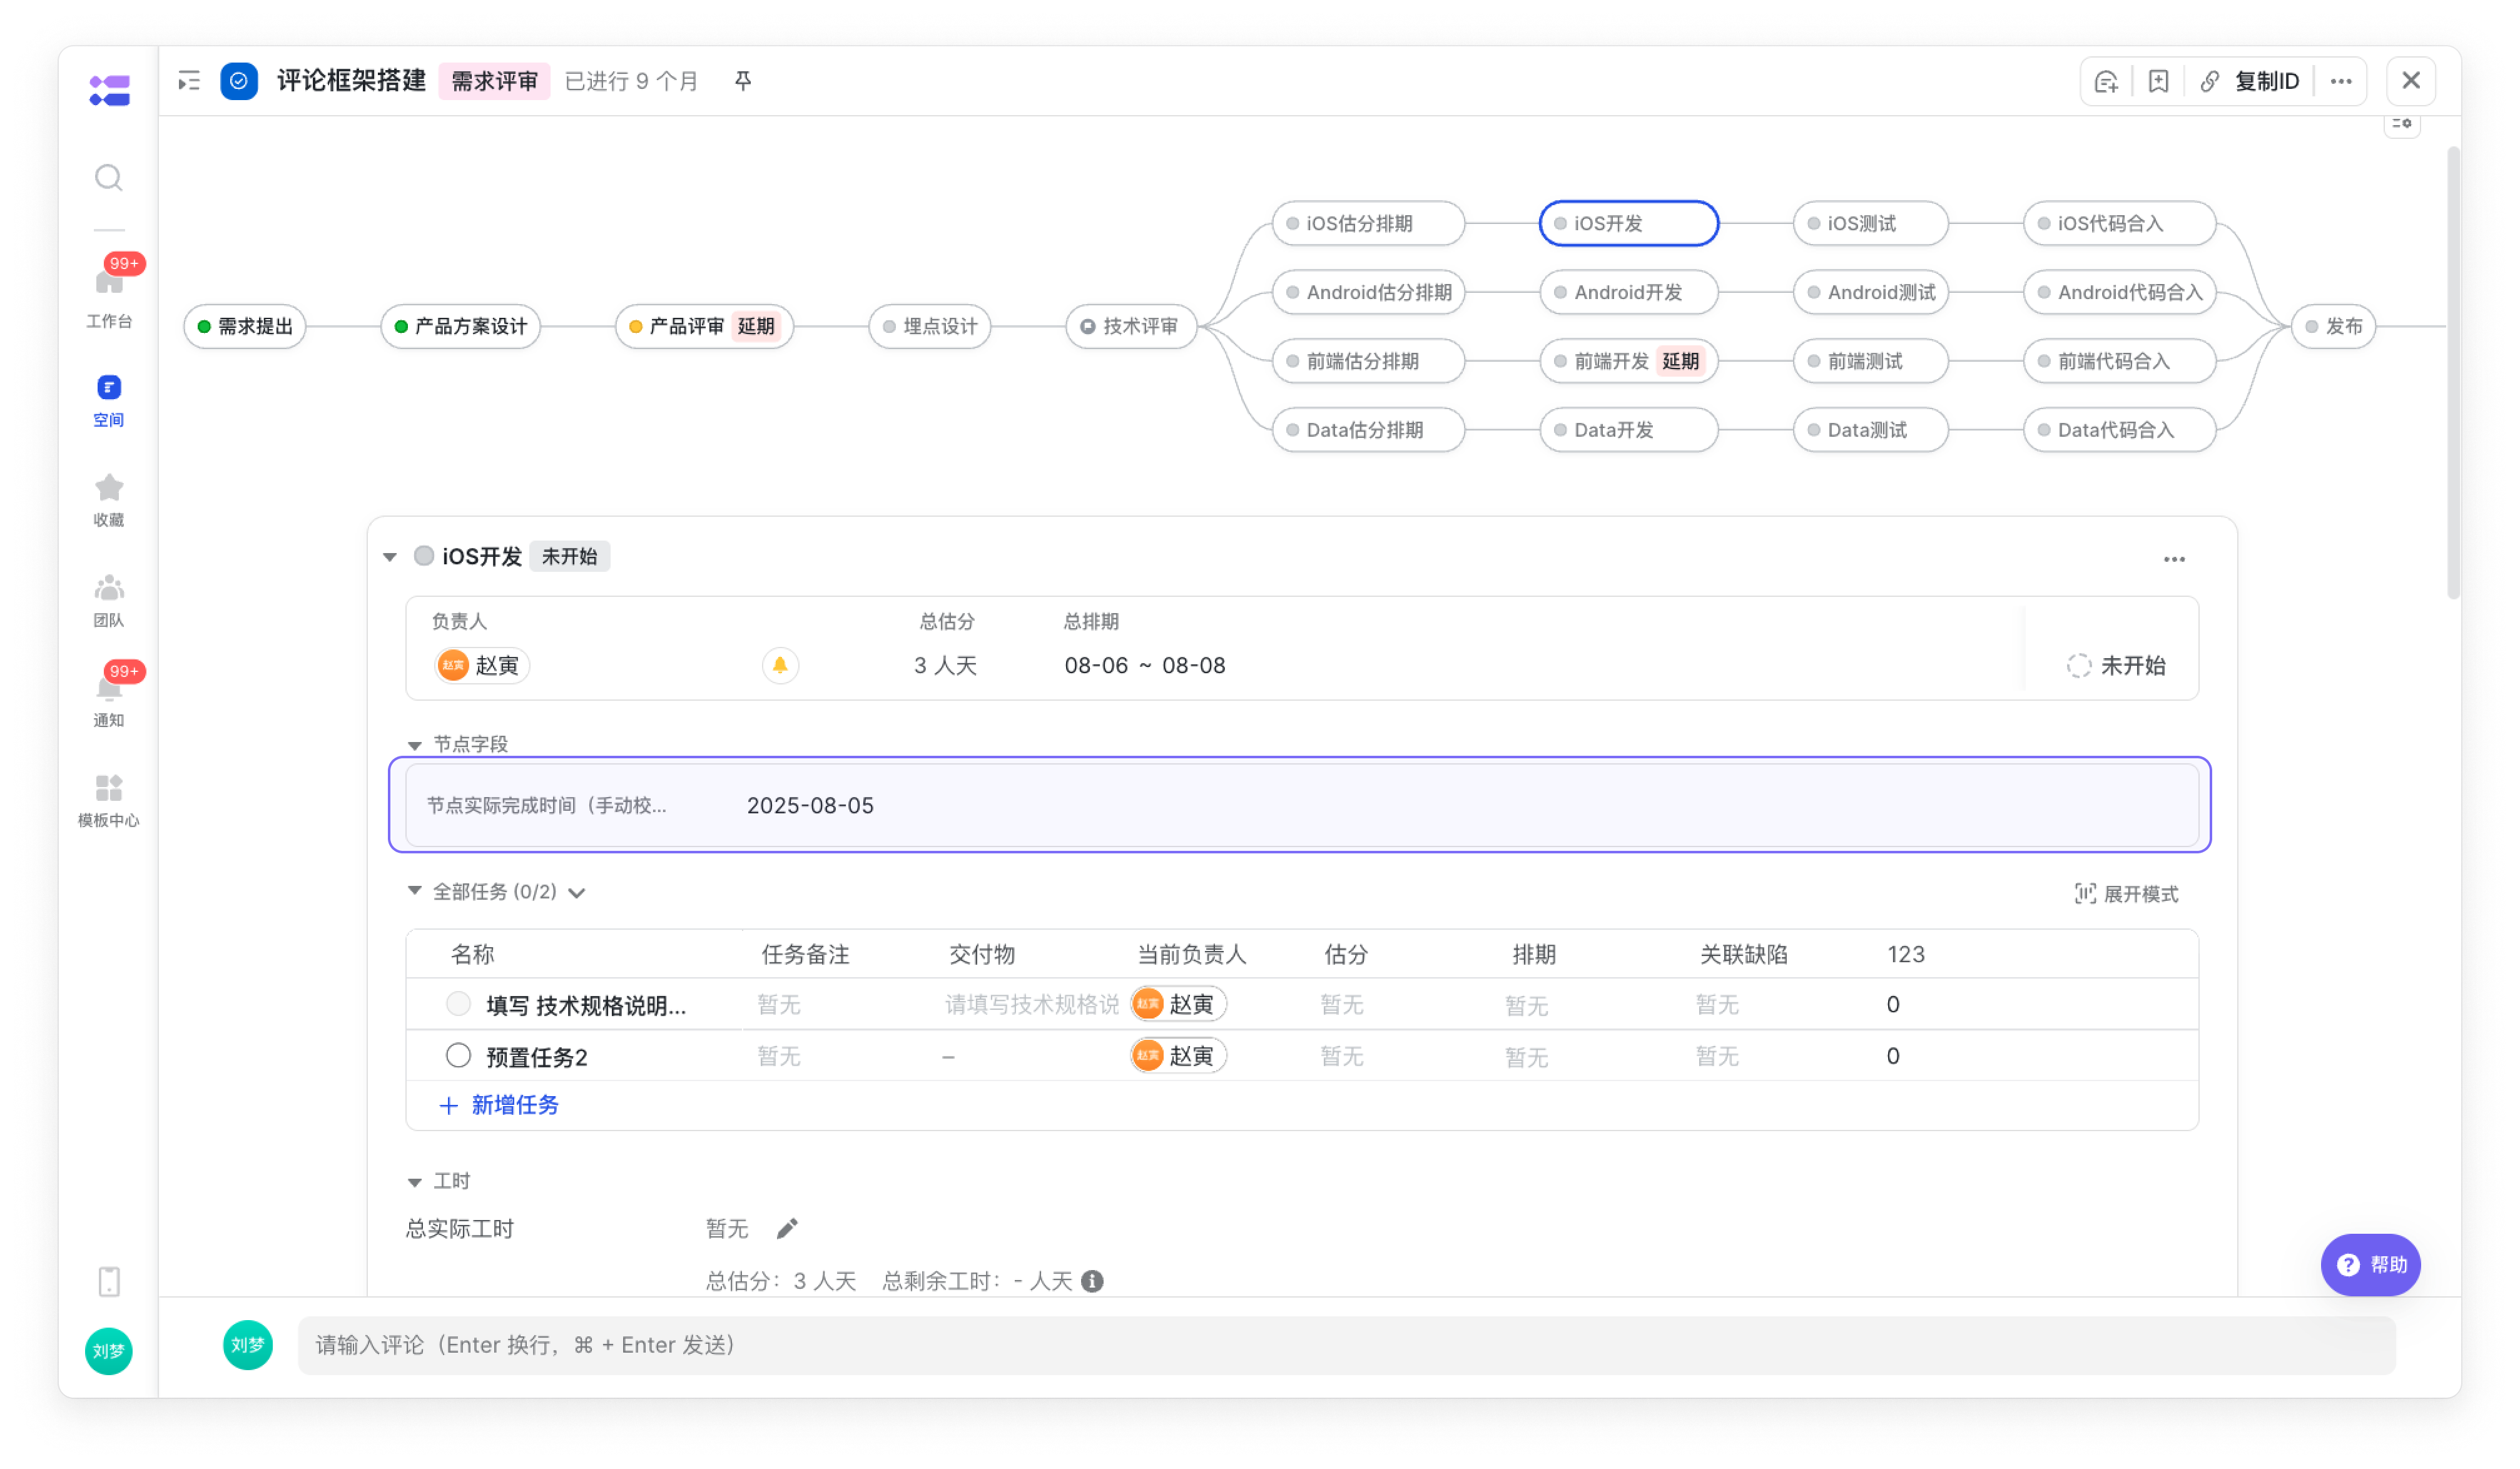This screenshot has width=2520, height=1469.
Task: Collapse the iOS开发 node panel
Action: [x=390, y=557]
